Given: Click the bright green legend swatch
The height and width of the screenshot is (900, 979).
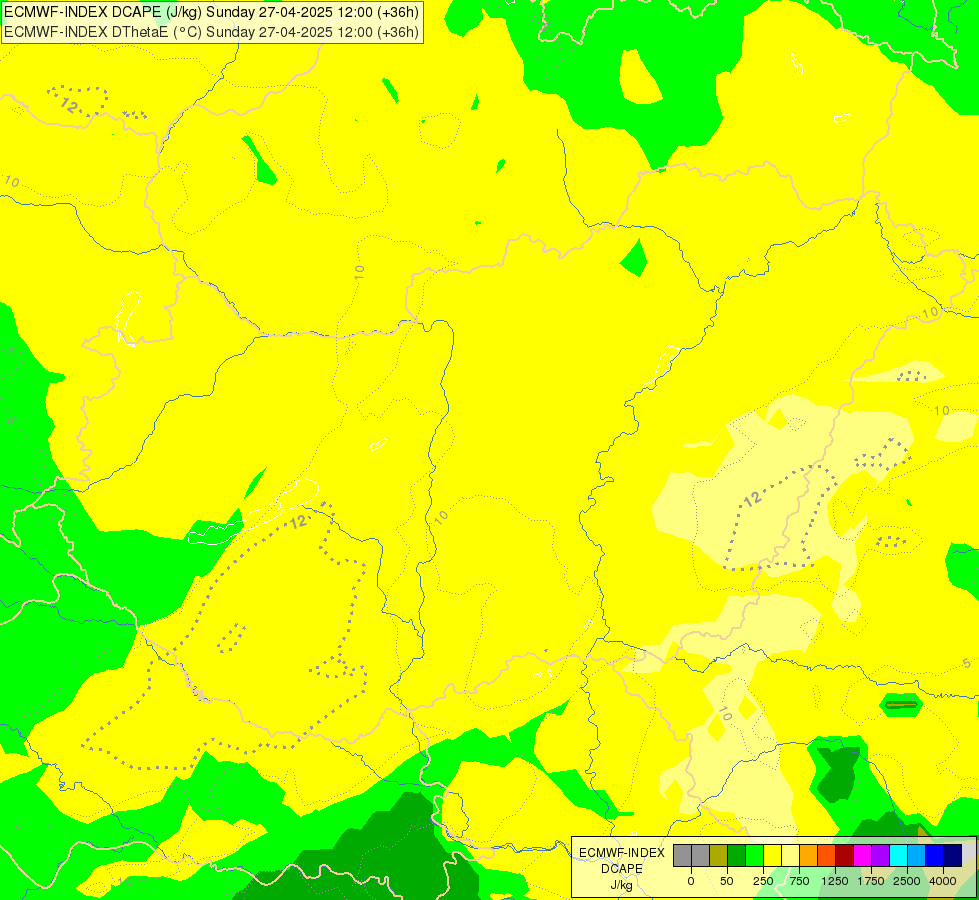Looking at the screenshot, I should pos(755,855).
